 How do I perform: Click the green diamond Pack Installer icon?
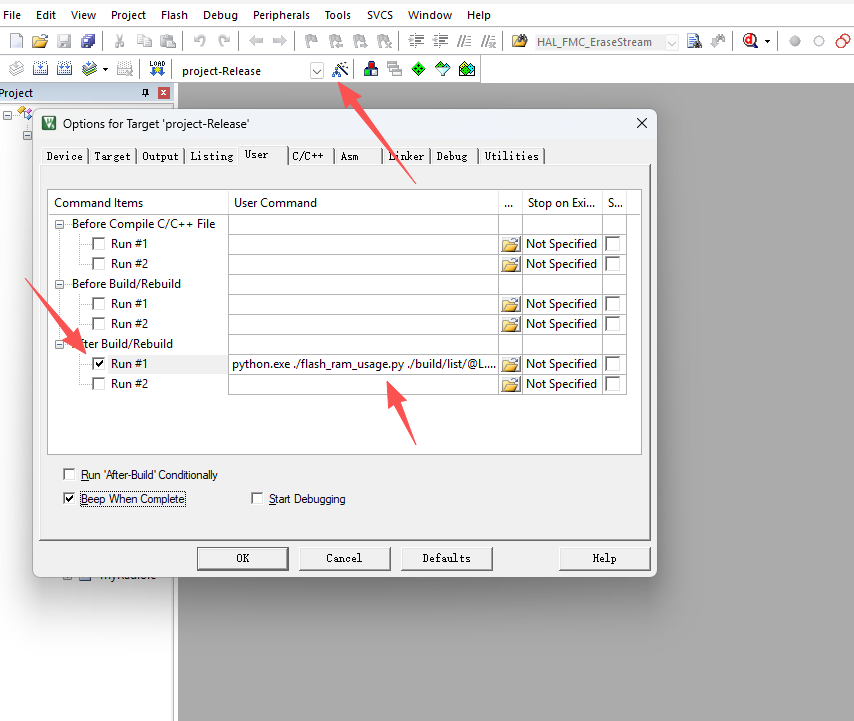pyautogui.click(x=418, y=69)
